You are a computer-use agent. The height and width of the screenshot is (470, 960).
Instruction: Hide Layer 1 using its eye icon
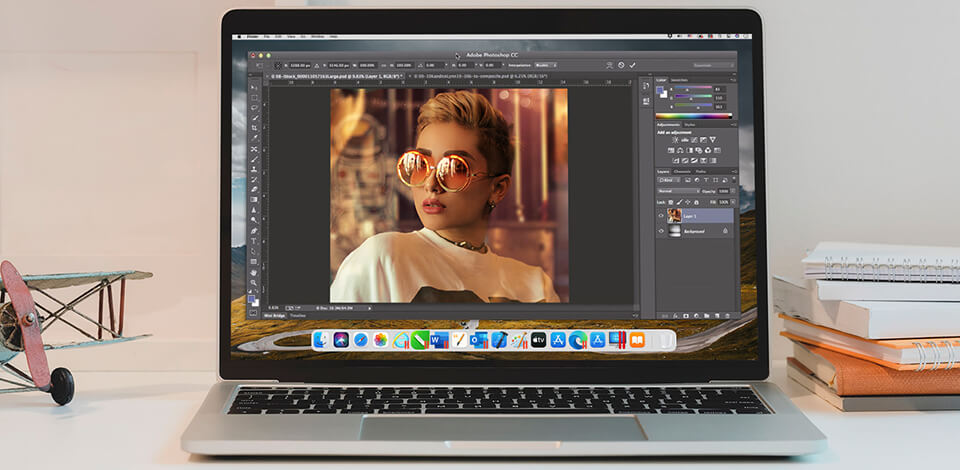[x=661, y=215]
